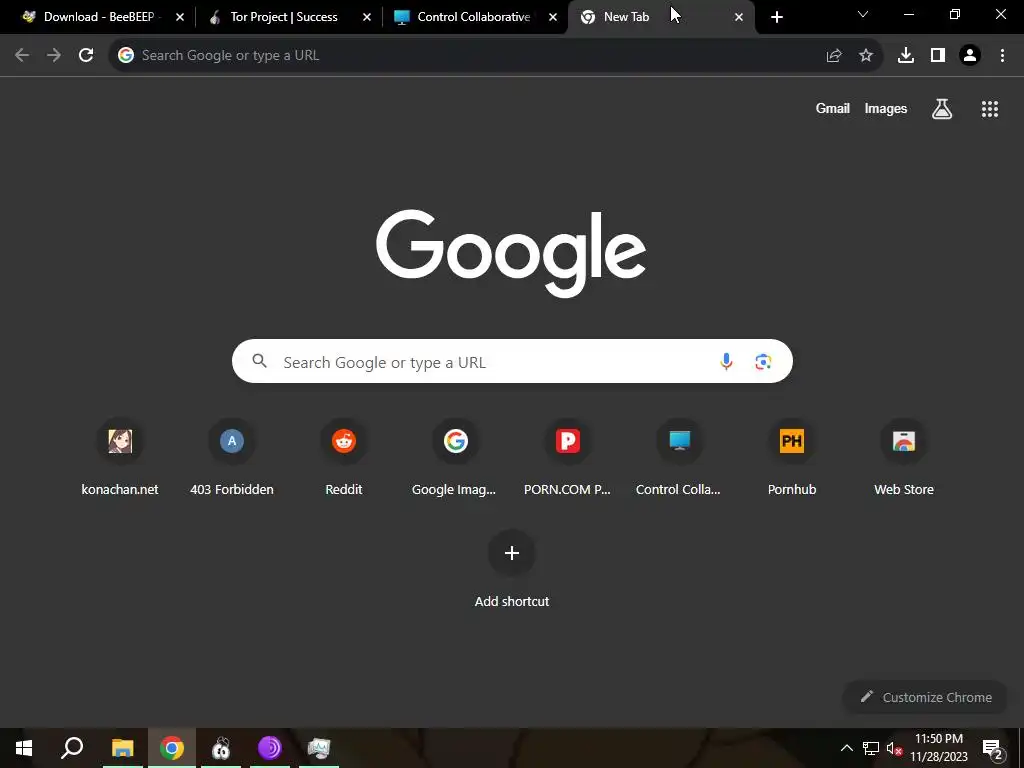Open Search Labs flask icon

[x=942, y=109]
